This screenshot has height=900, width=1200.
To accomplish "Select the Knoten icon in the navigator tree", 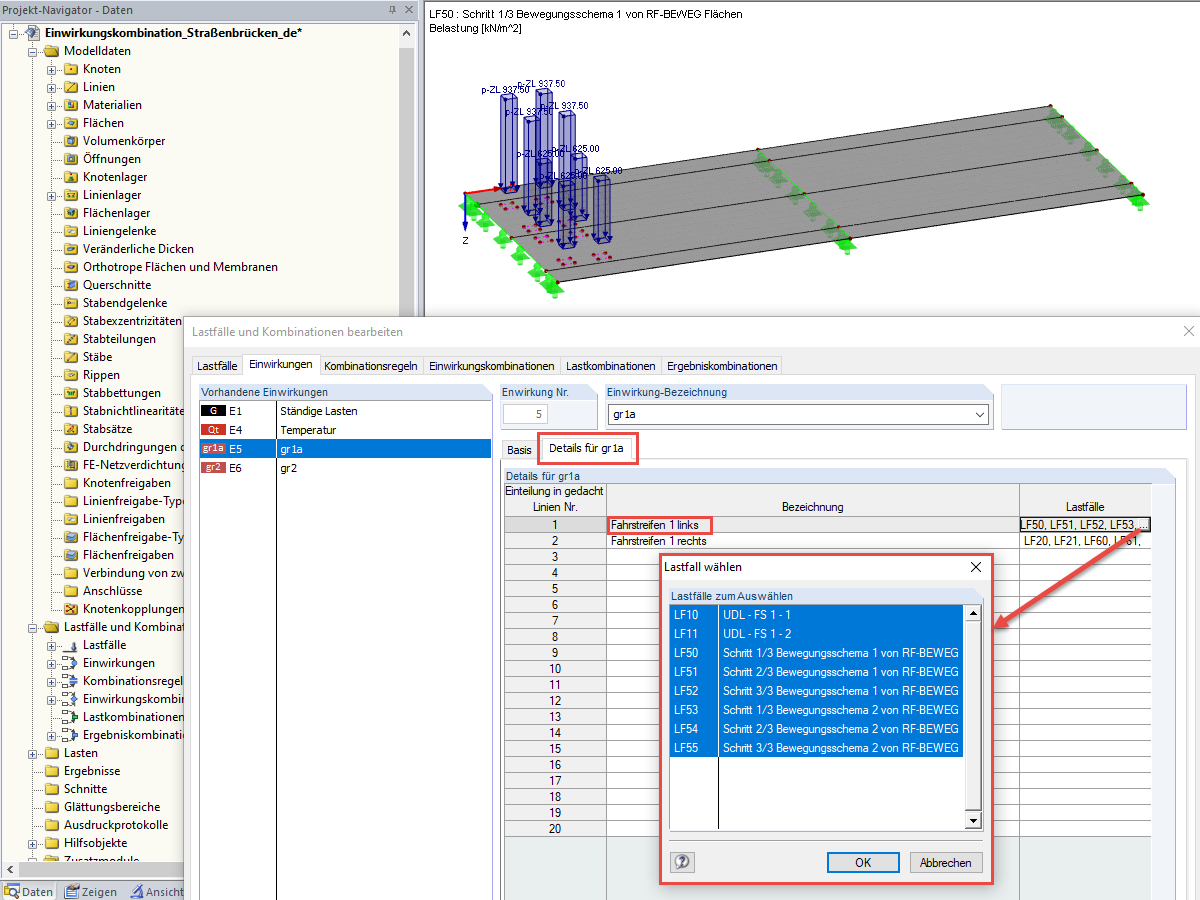I will (x=71, y=69).
